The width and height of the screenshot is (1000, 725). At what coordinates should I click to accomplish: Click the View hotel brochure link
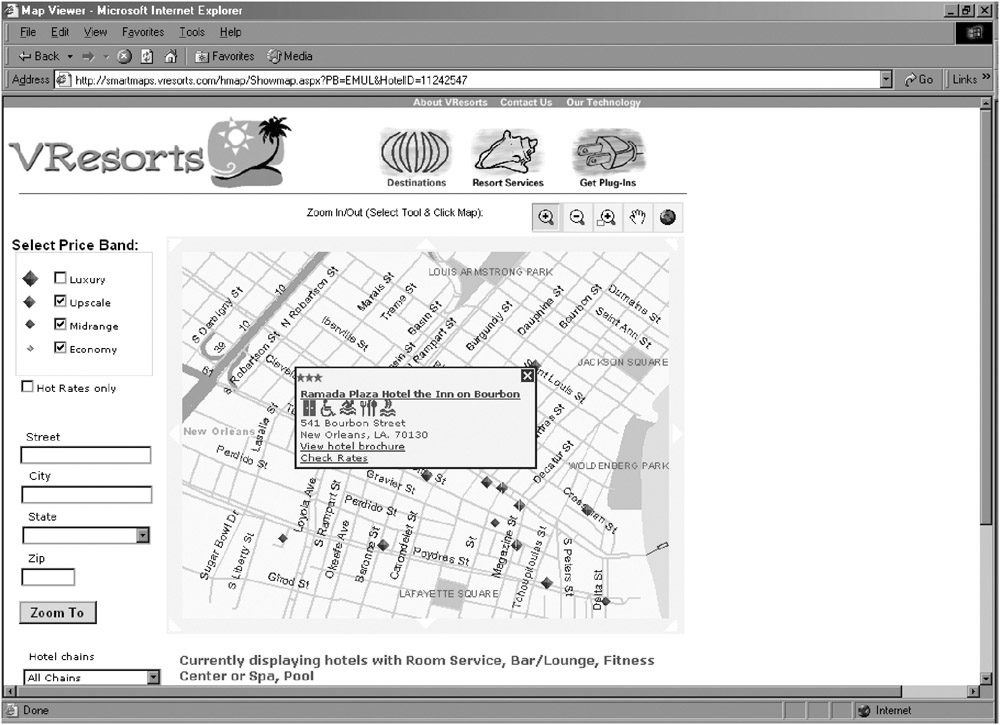(353, 446)
